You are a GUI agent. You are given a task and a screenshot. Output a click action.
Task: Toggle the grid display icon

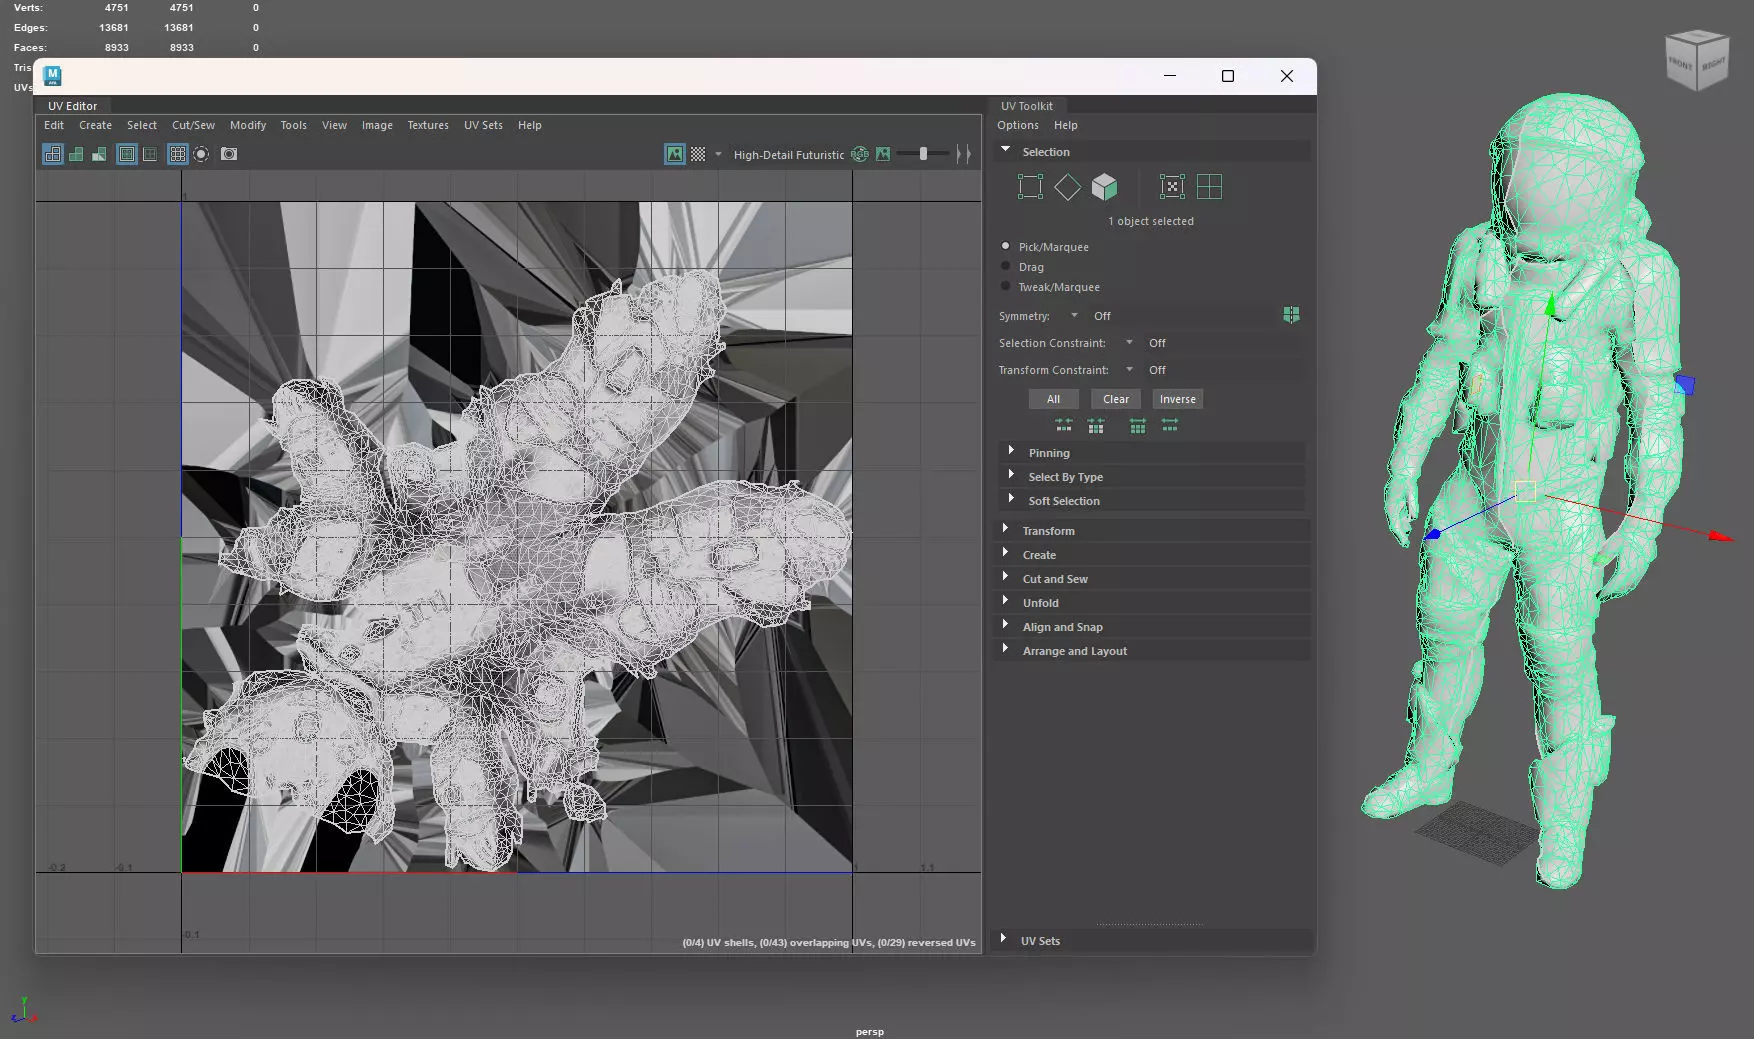pos(178,154)
